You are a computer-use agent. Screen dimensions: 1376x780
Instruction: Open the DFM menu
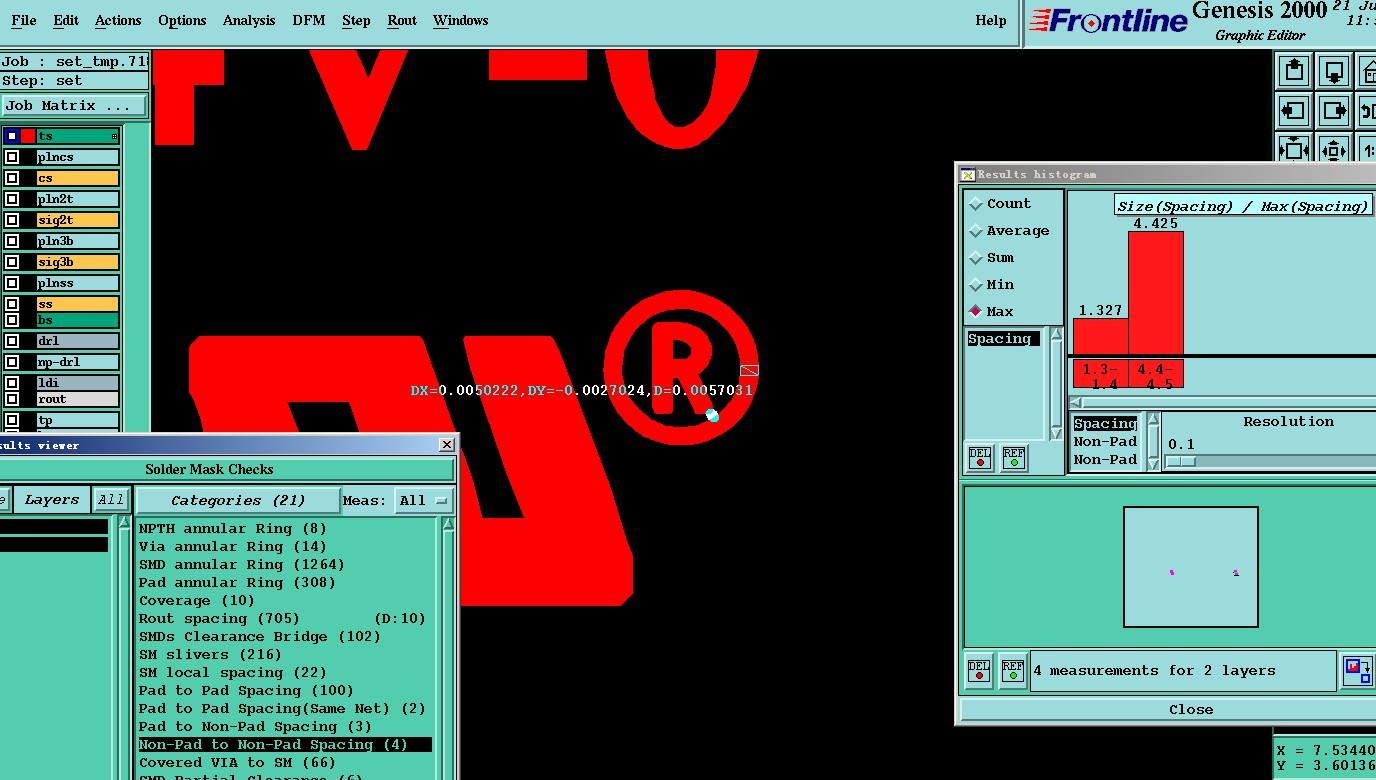[309, 20]
